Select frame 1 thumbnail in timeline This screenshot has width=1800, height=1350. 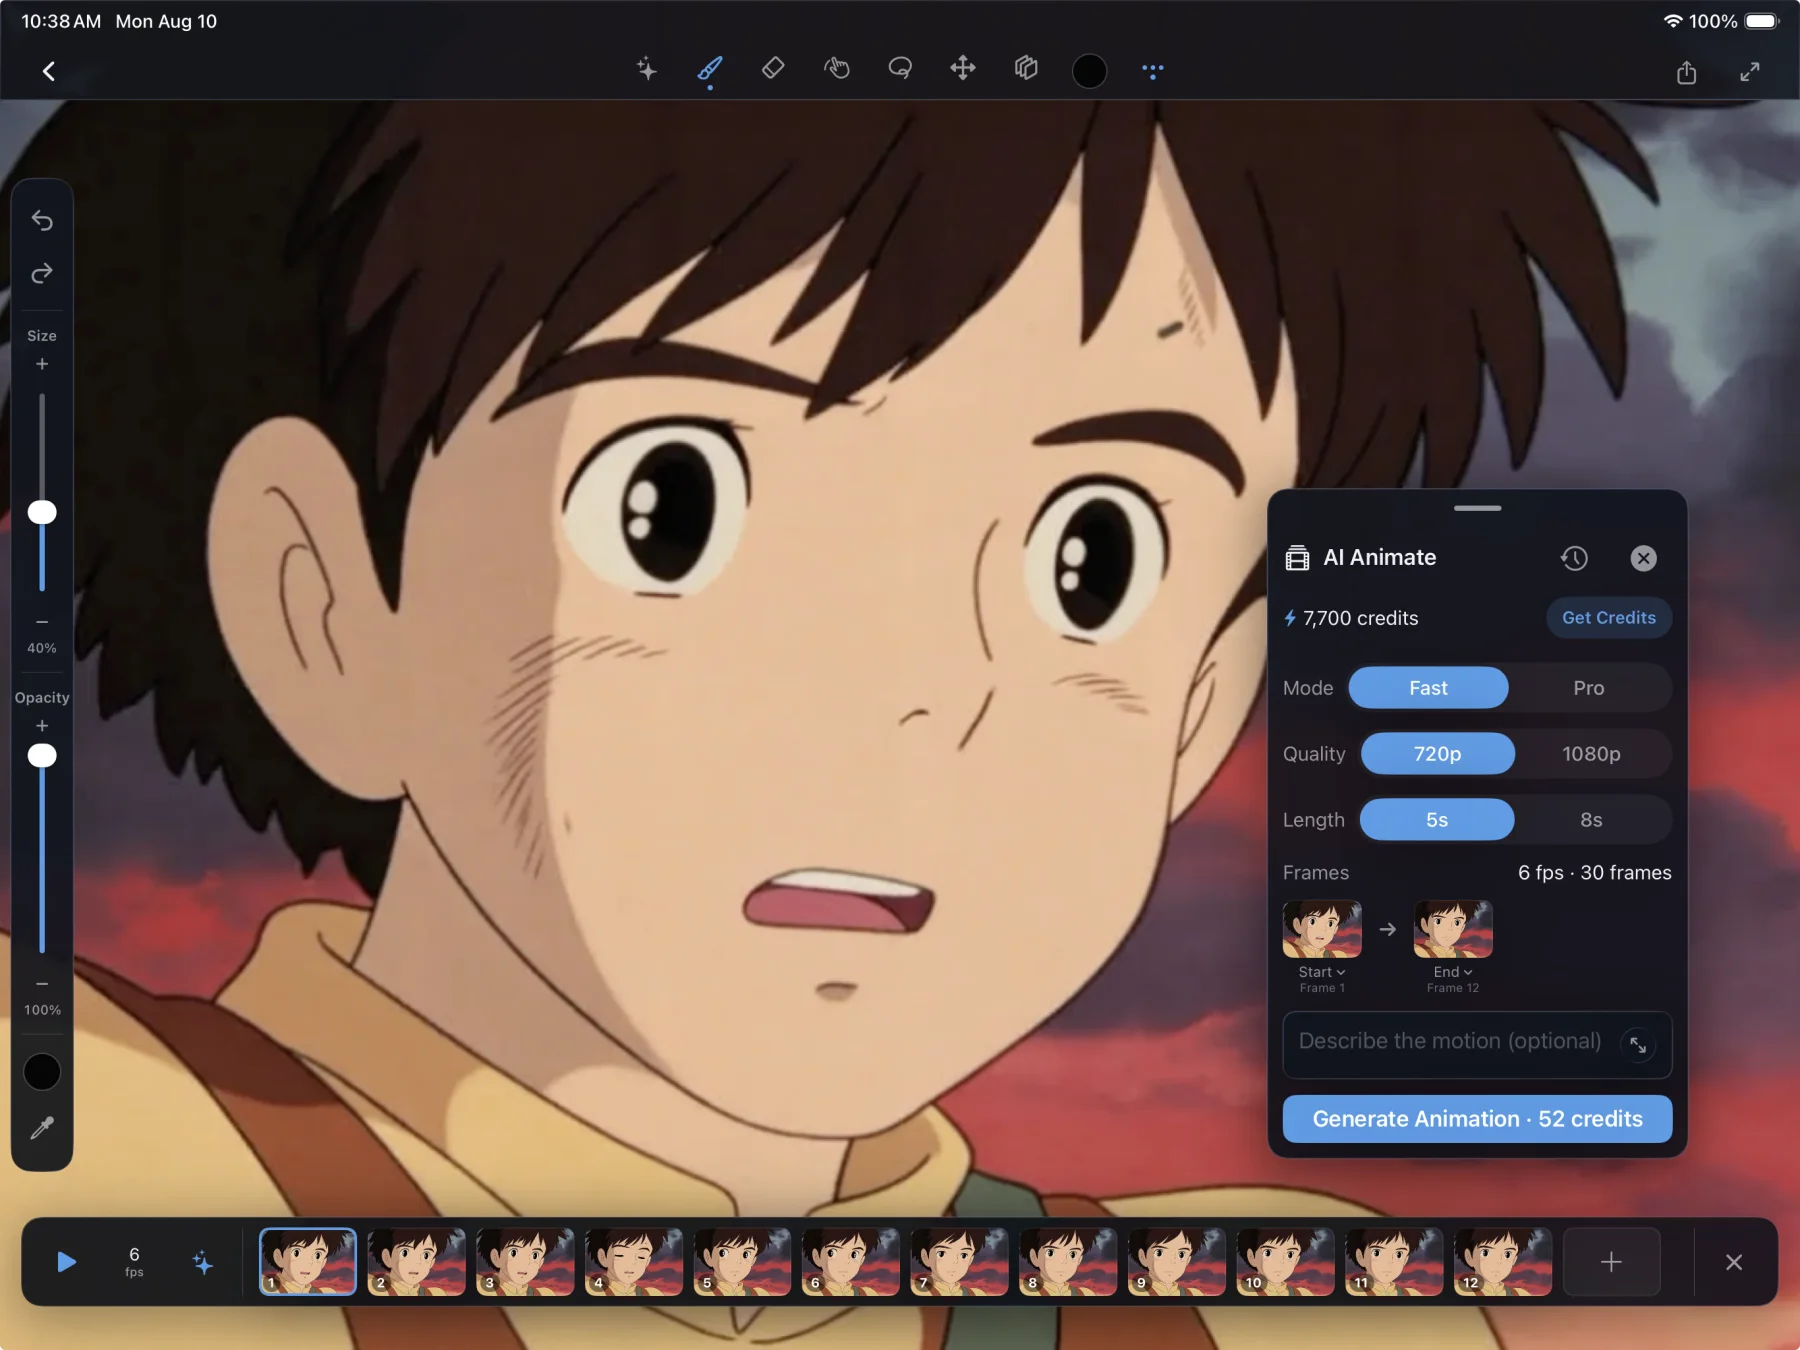308,1262
